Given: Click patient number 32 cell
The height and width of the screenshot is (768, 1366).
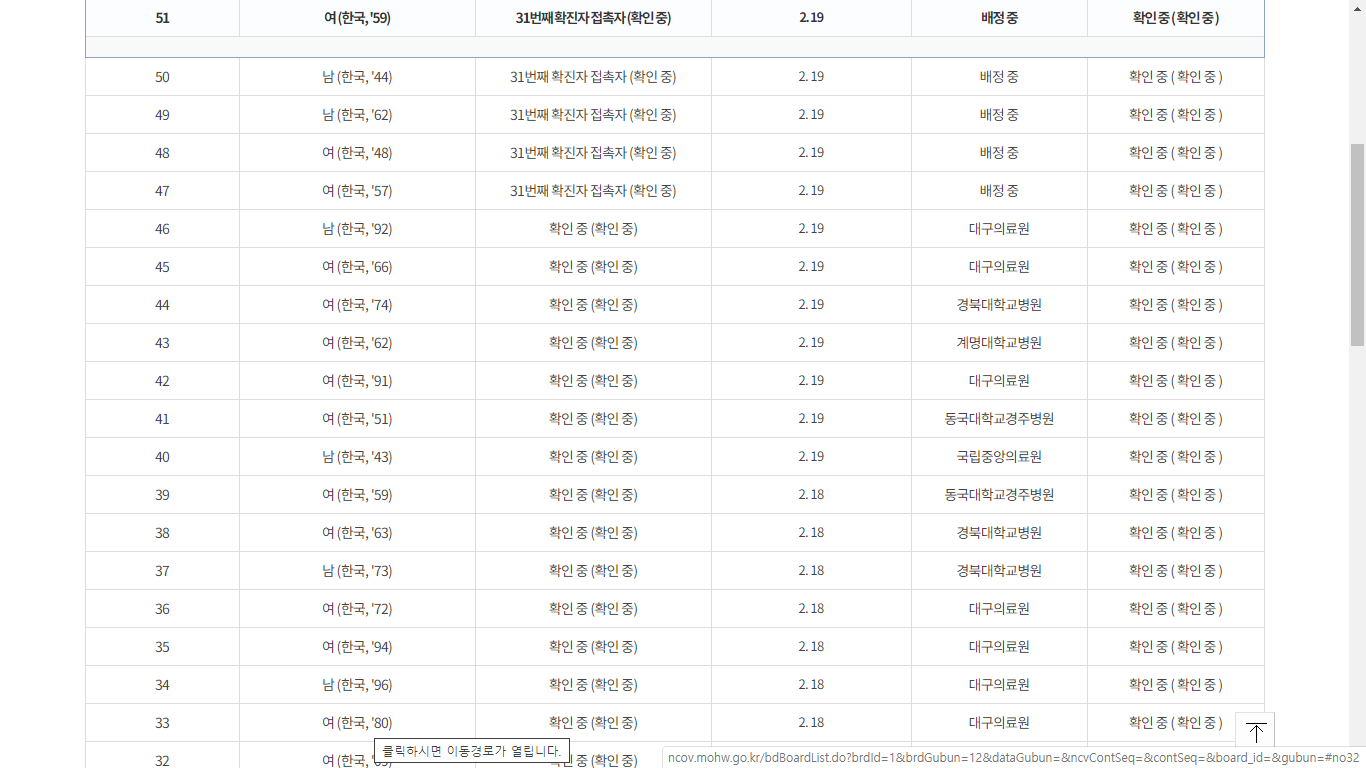Looking at the screenshot, I should [162, 760].
